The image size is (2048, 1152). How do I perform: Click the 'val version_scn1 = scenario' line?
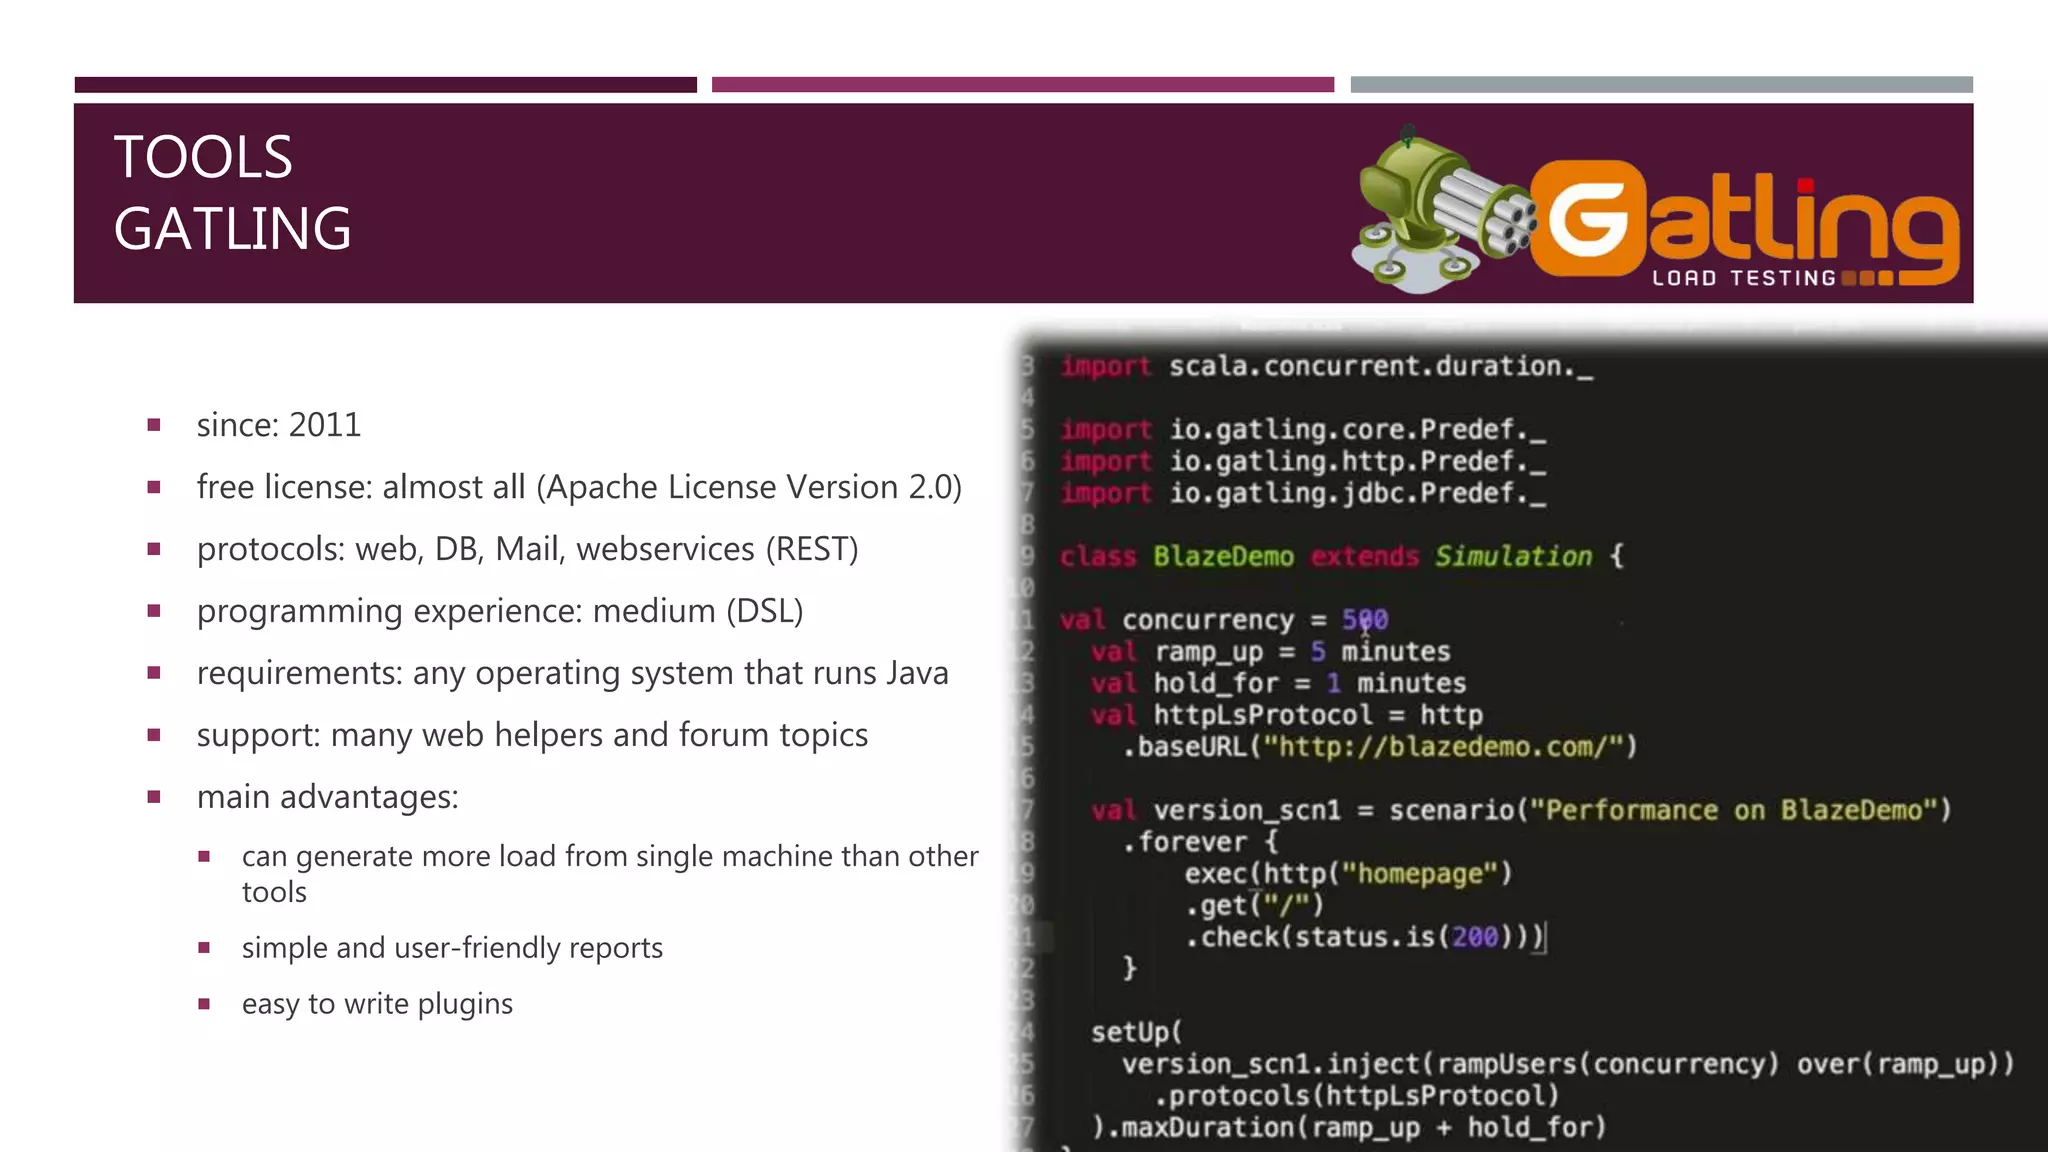coord(1522,811)
